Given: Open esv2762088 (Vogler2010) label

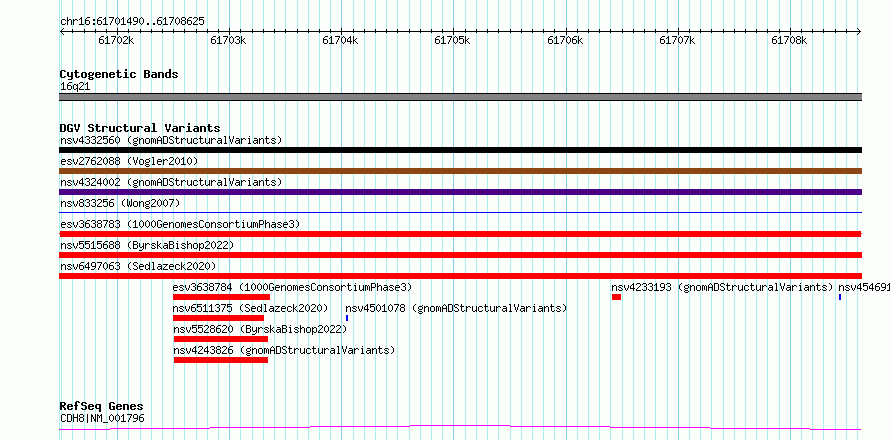Looking at the screenshot, I should tap(129, 161).
